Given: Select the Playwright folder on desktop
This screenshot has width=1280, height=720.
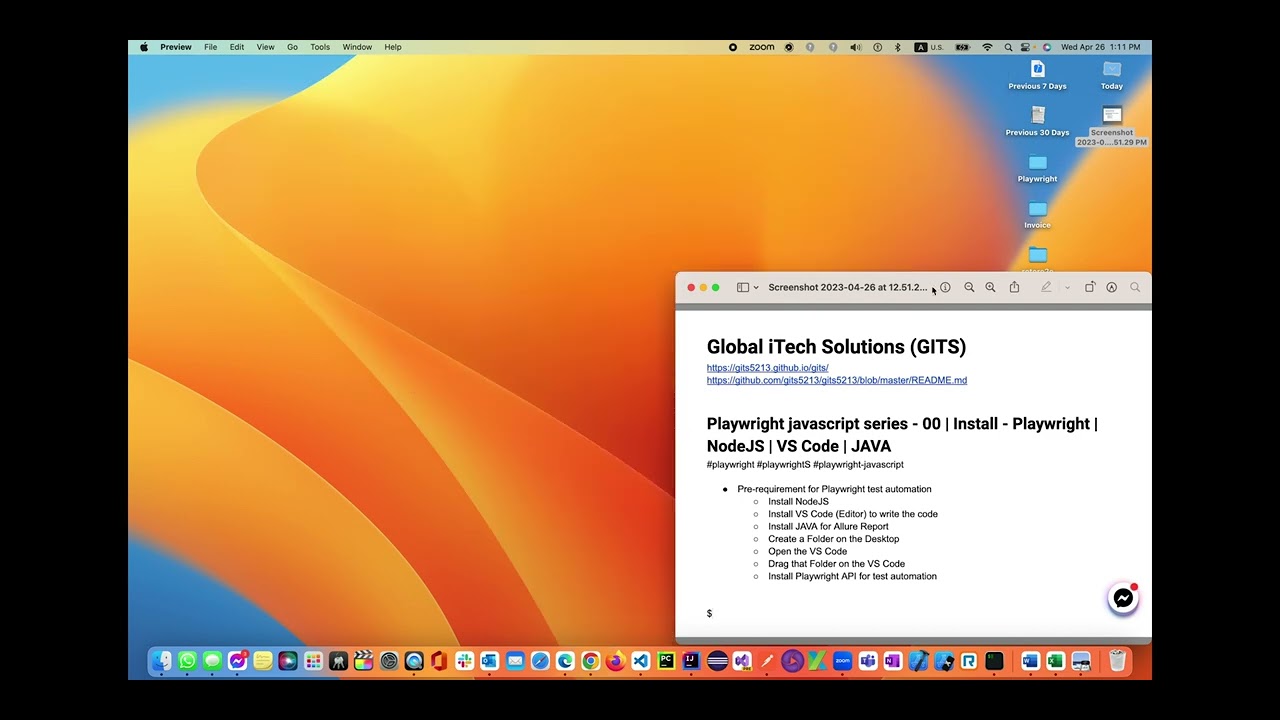Looking at the screenshot, I should click(x=1037, y=167).
